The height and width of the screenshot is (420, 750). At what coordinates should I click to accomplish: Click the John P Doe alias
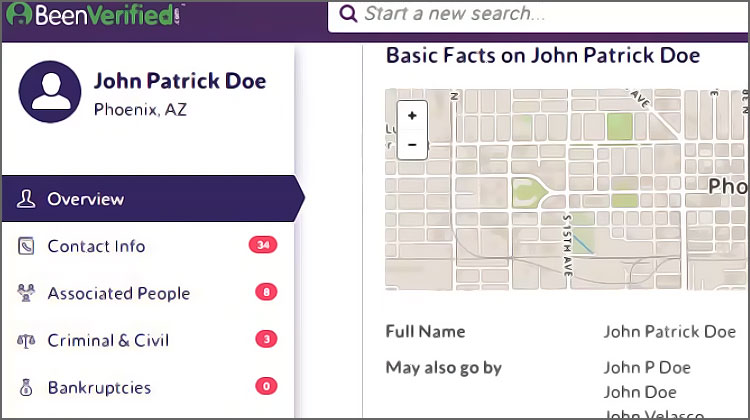pos(647,367)
